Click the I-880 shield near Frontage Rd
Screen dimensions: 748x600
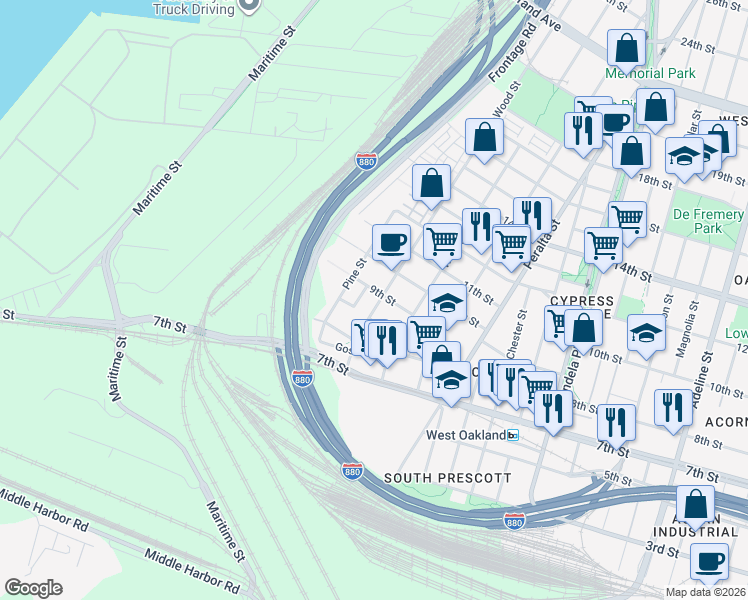click(x=366, y=161)
